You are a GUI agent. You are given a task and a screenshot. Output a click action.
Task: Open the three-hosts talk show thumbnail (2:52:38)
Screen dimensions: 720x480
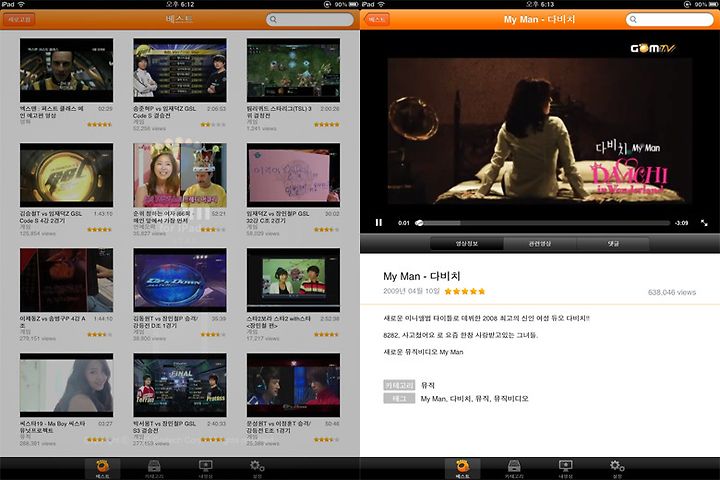(x=293, y=280)
